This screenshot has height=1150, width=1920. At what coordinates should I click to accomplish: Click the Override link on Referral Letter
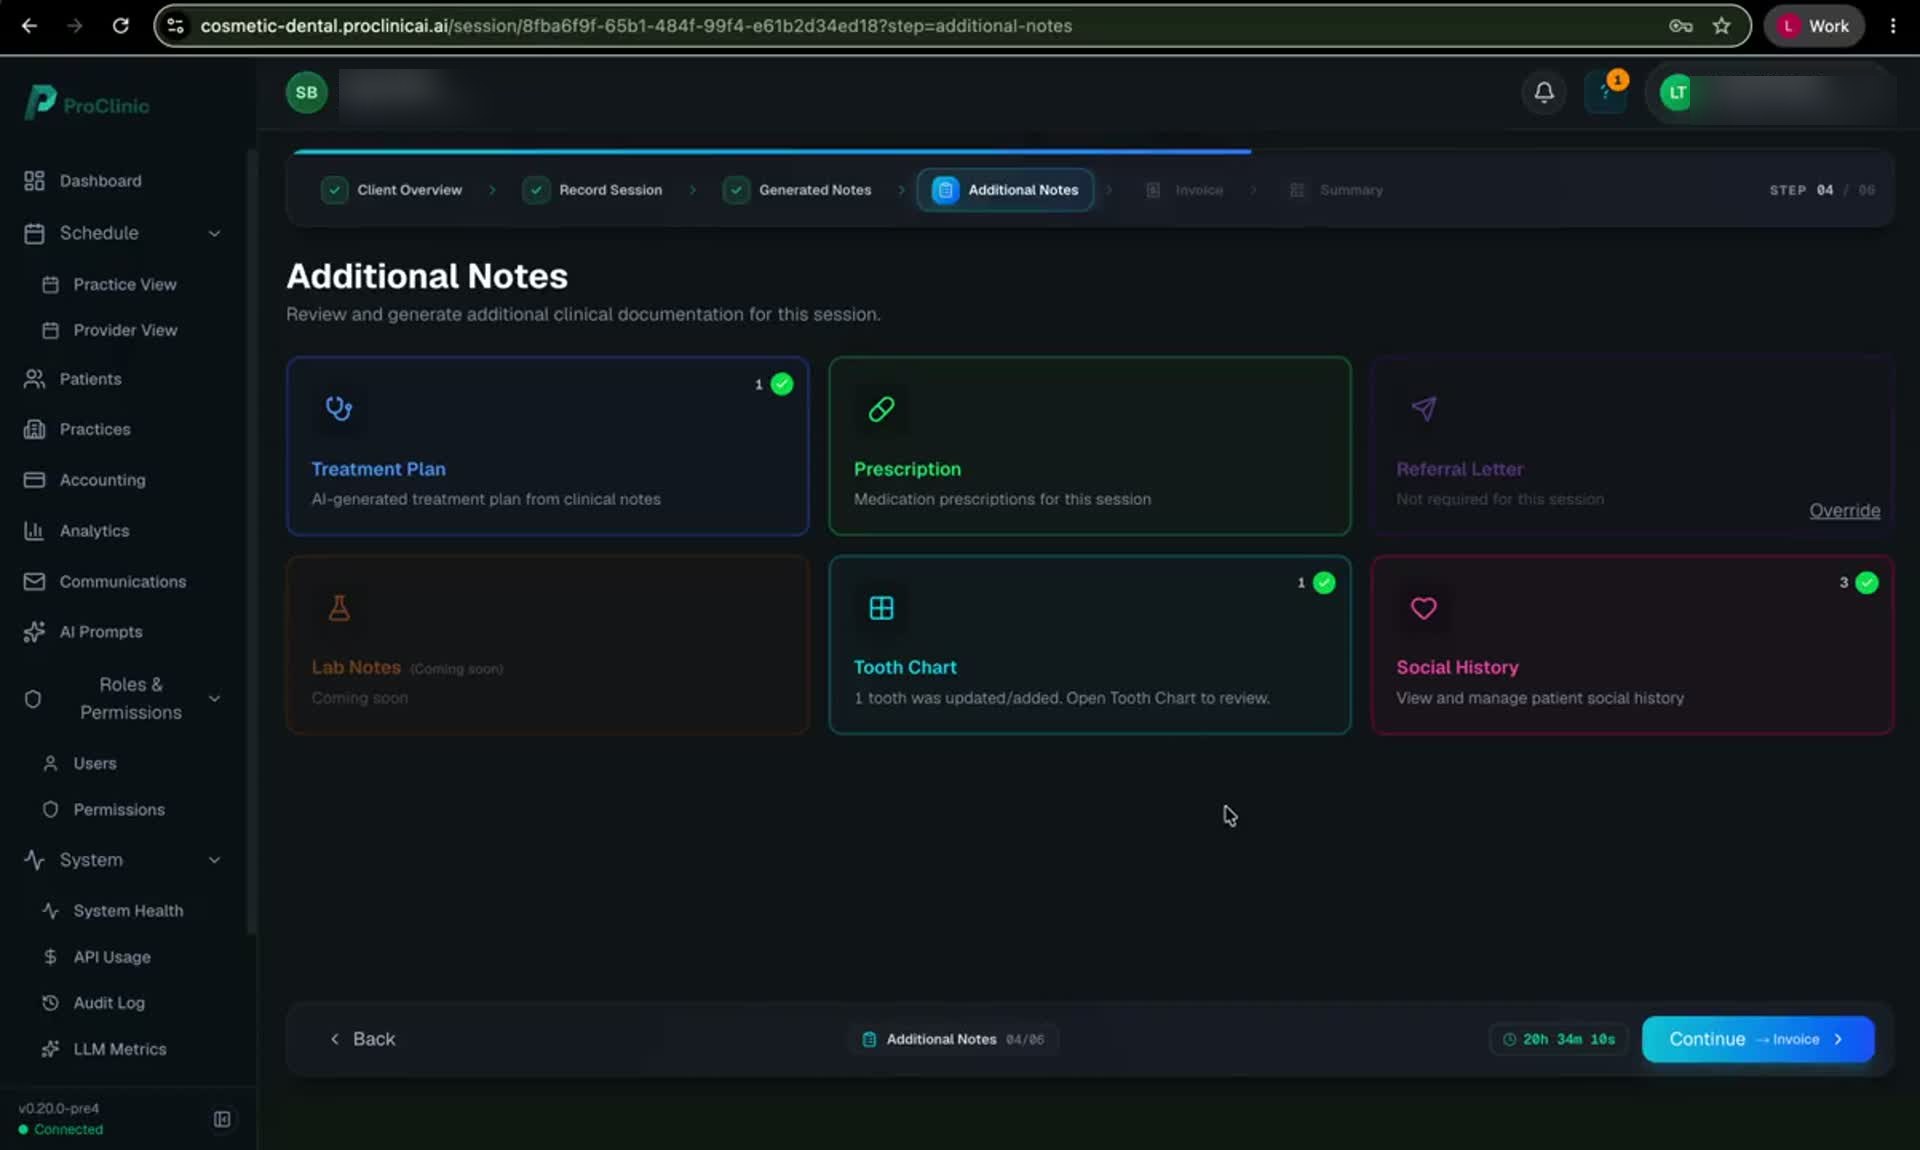[1844, 511]
